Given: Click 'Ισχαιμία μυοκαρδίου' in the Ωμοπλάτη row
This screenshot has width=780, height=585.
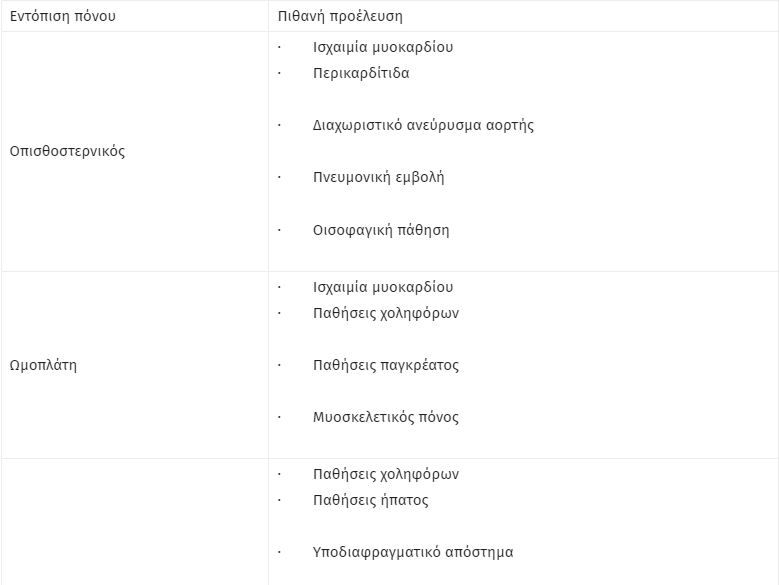Looking at the screenshot, I should 383,287.
